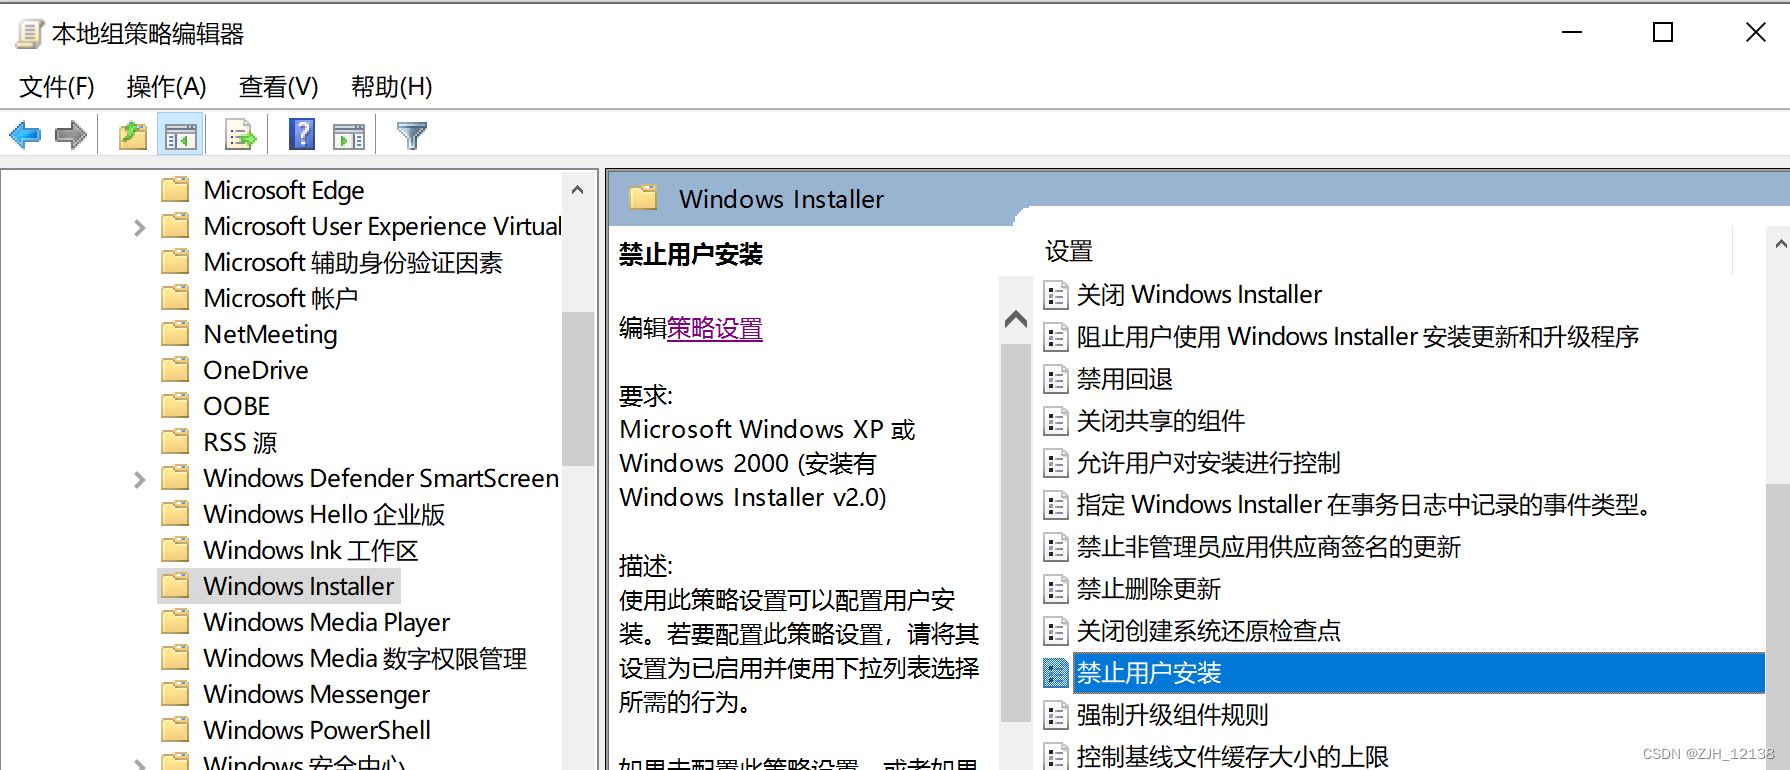
Task: Open the 帮助(H) menu
Action: [x=392, y=87]
